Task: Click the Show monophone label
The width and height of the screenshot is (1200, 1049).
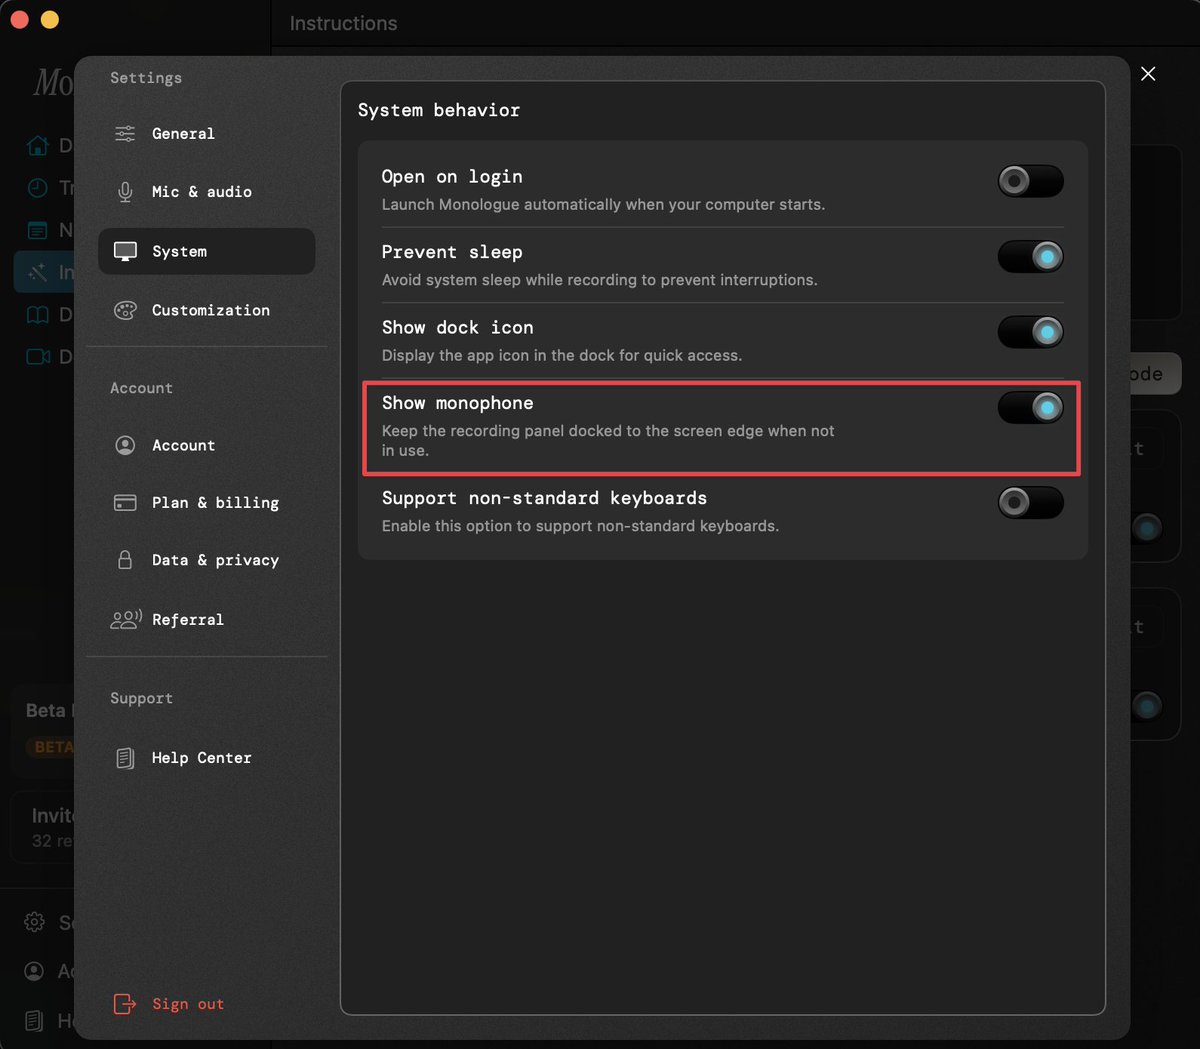Action: (x=458, y=403)
